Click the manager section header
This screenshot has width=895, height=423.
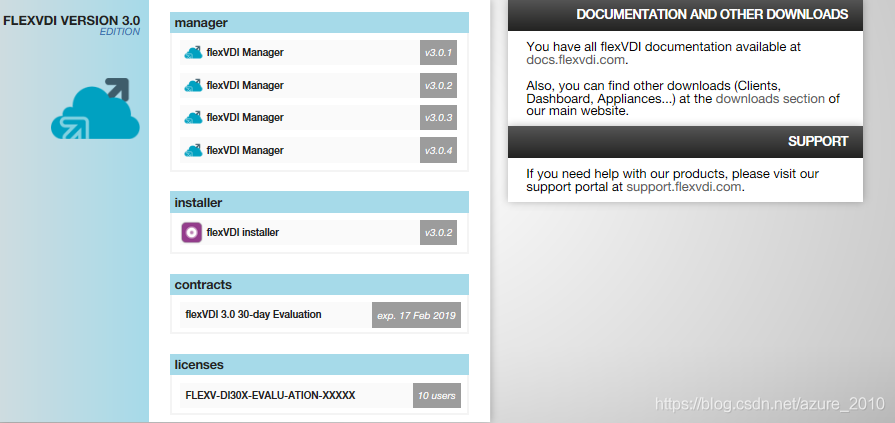point(320,23)
